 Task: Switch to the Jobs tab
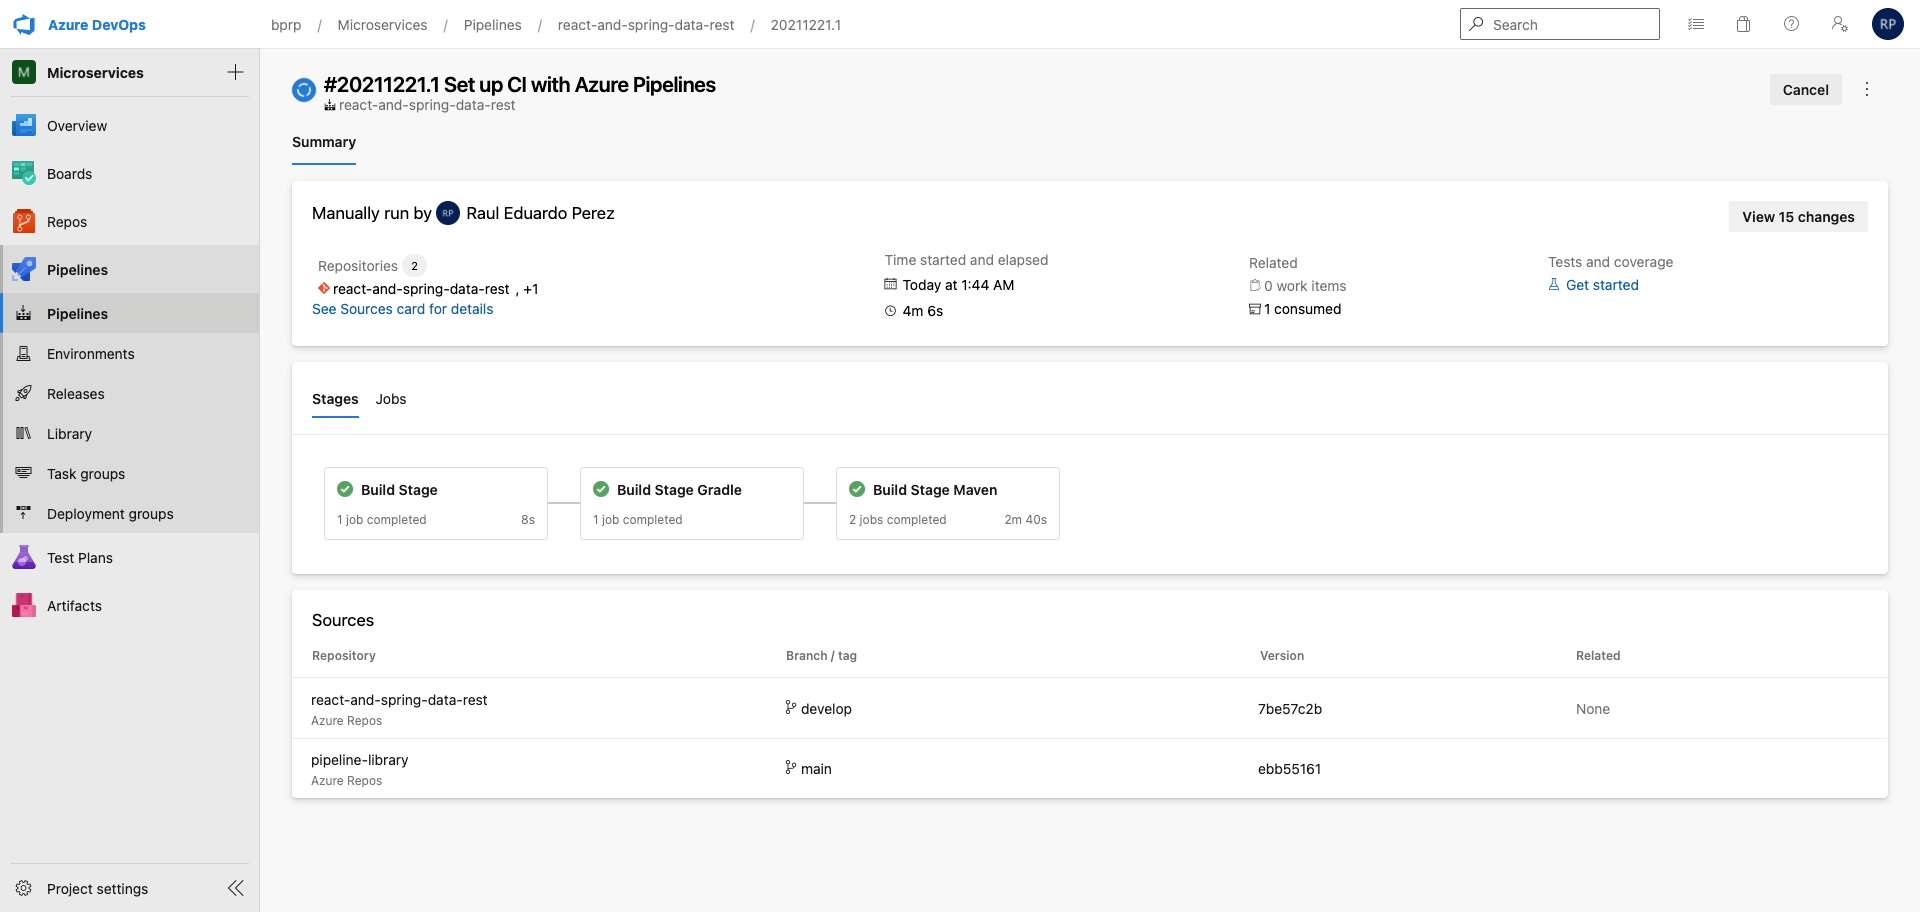pos(391,399)
